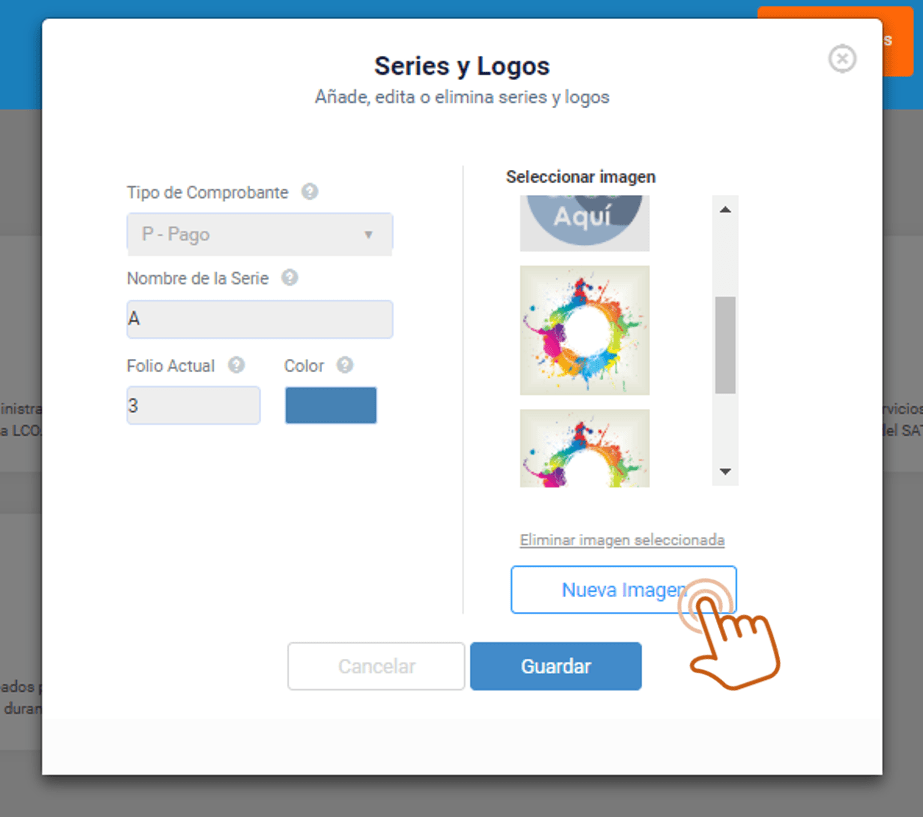
Task: Click the Nueva Imagen button
Action: (624, 590)
